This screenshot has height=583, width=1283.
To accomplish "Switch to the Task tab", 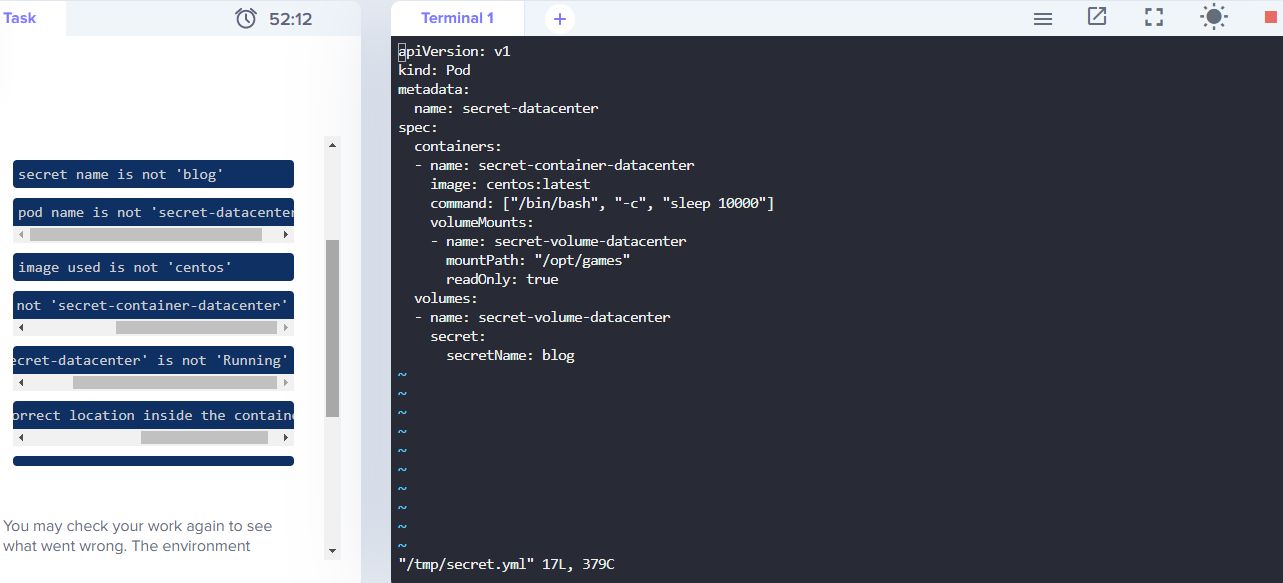I will click(x=20, y=18).
